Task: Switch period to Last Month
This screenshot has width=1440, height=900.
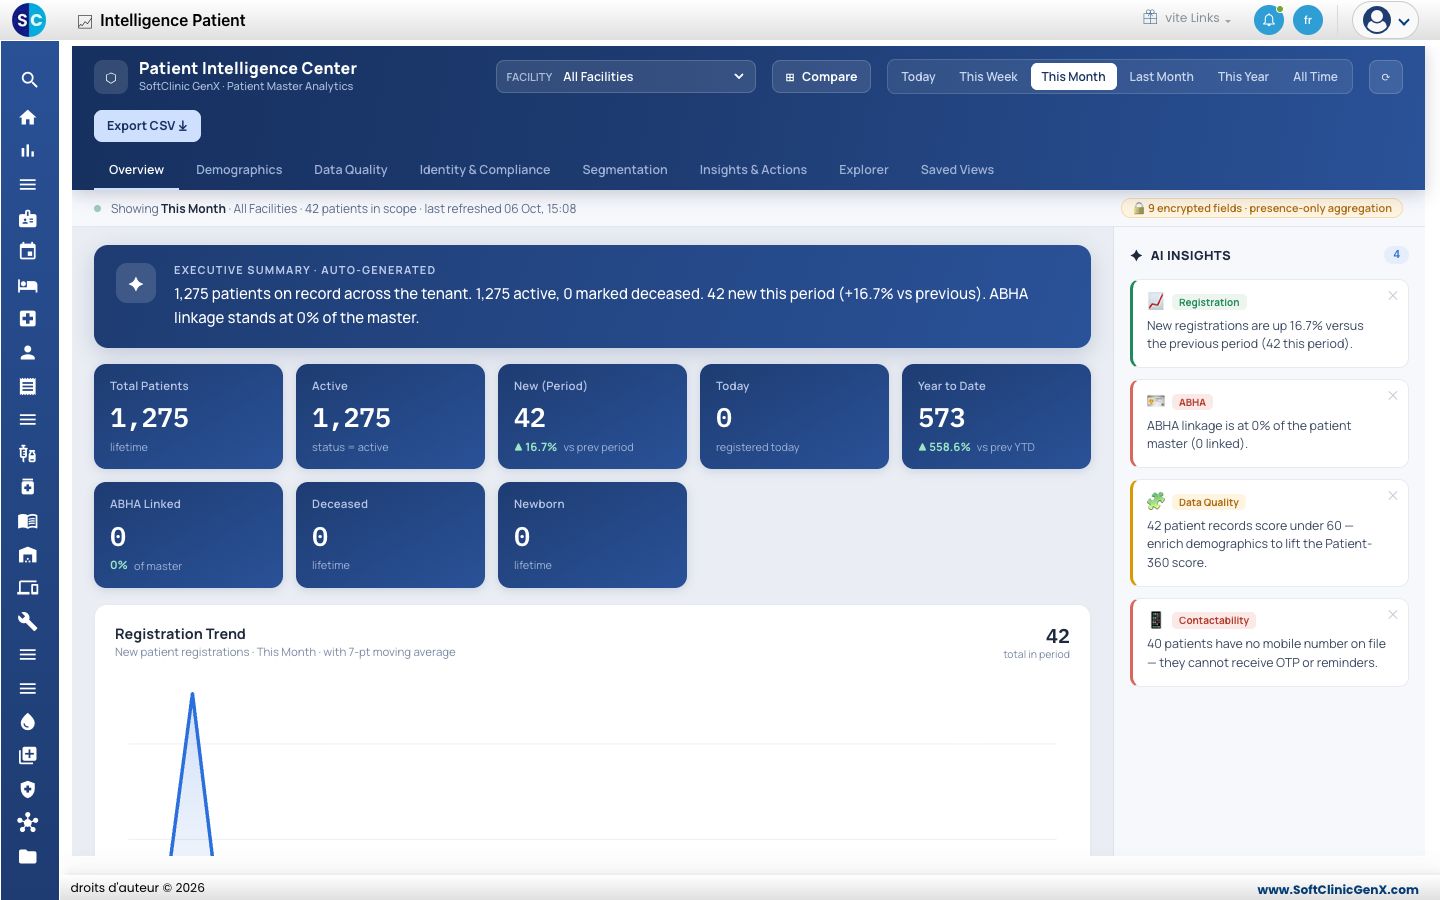Action: (1161, 77)
